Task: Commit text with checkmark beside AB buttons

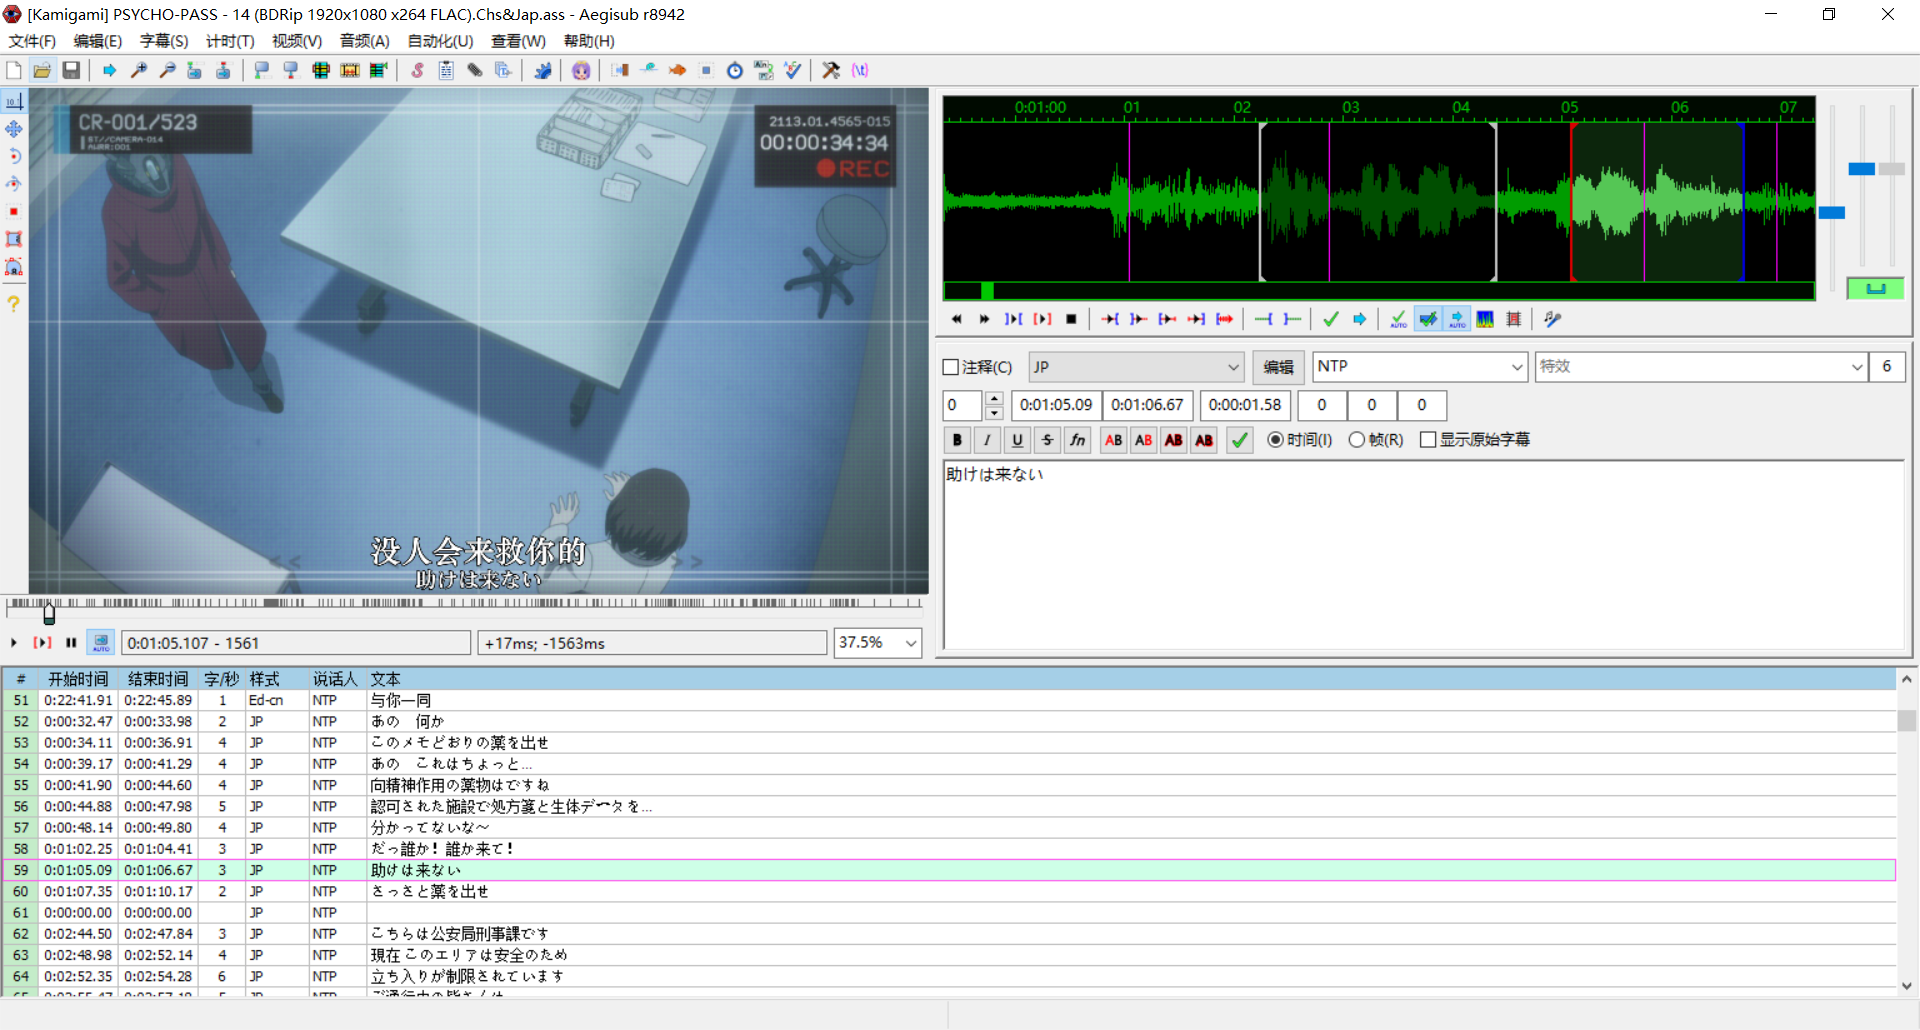Action: pos(1240,440)
